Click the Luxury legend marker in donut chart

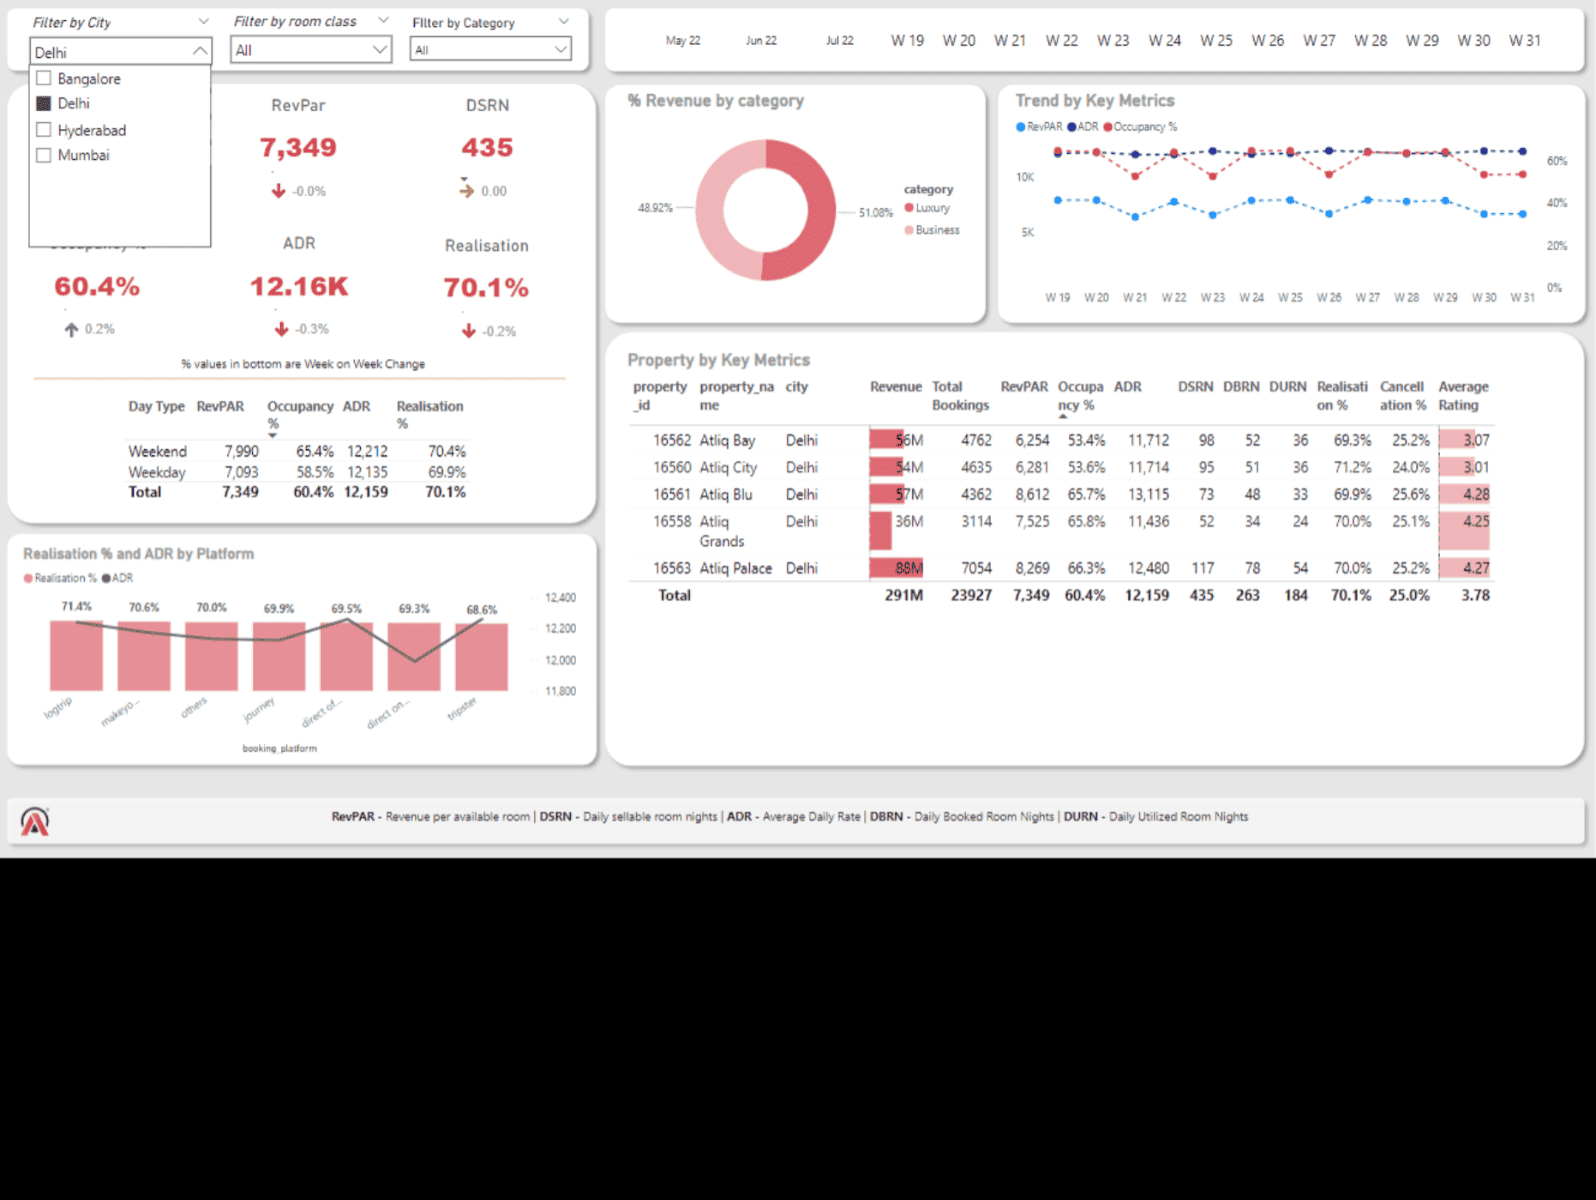[909, 208]
